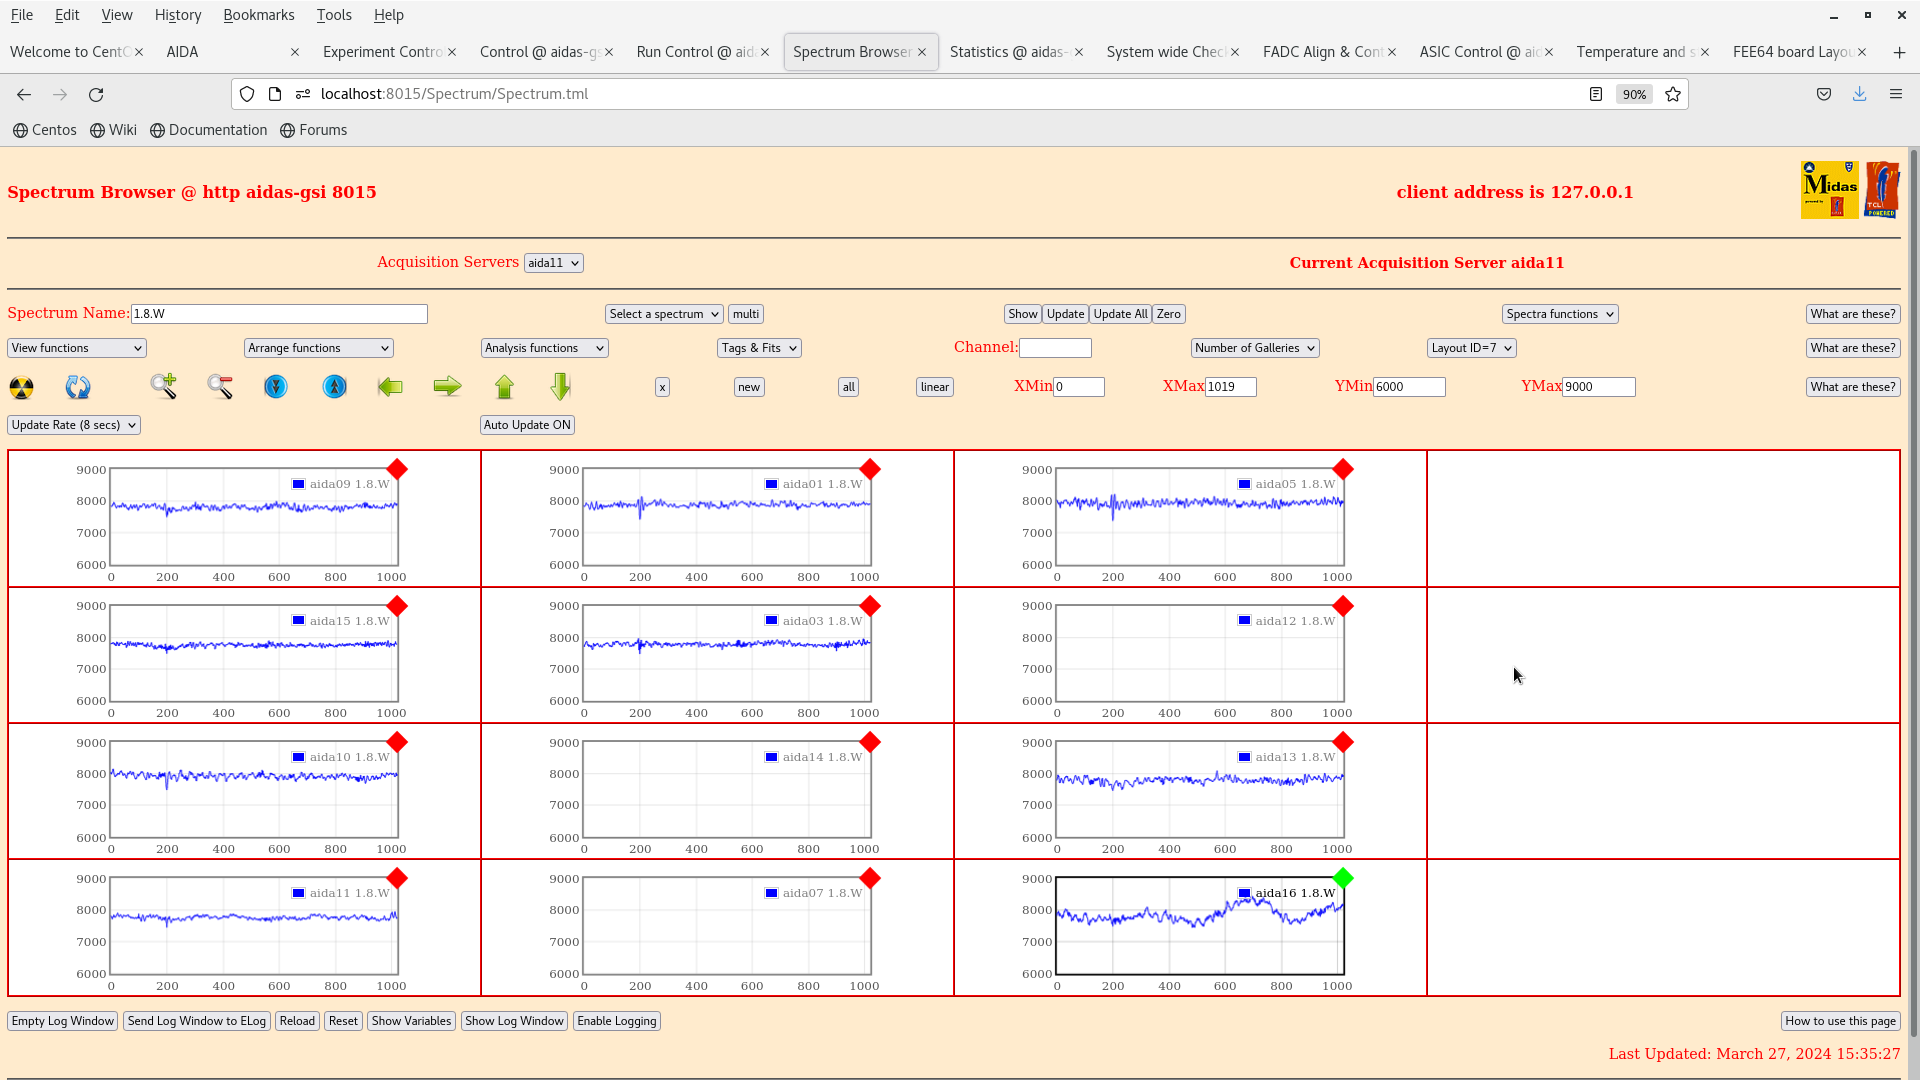Click the blue aida09 legend color swatch

point(298,484)
